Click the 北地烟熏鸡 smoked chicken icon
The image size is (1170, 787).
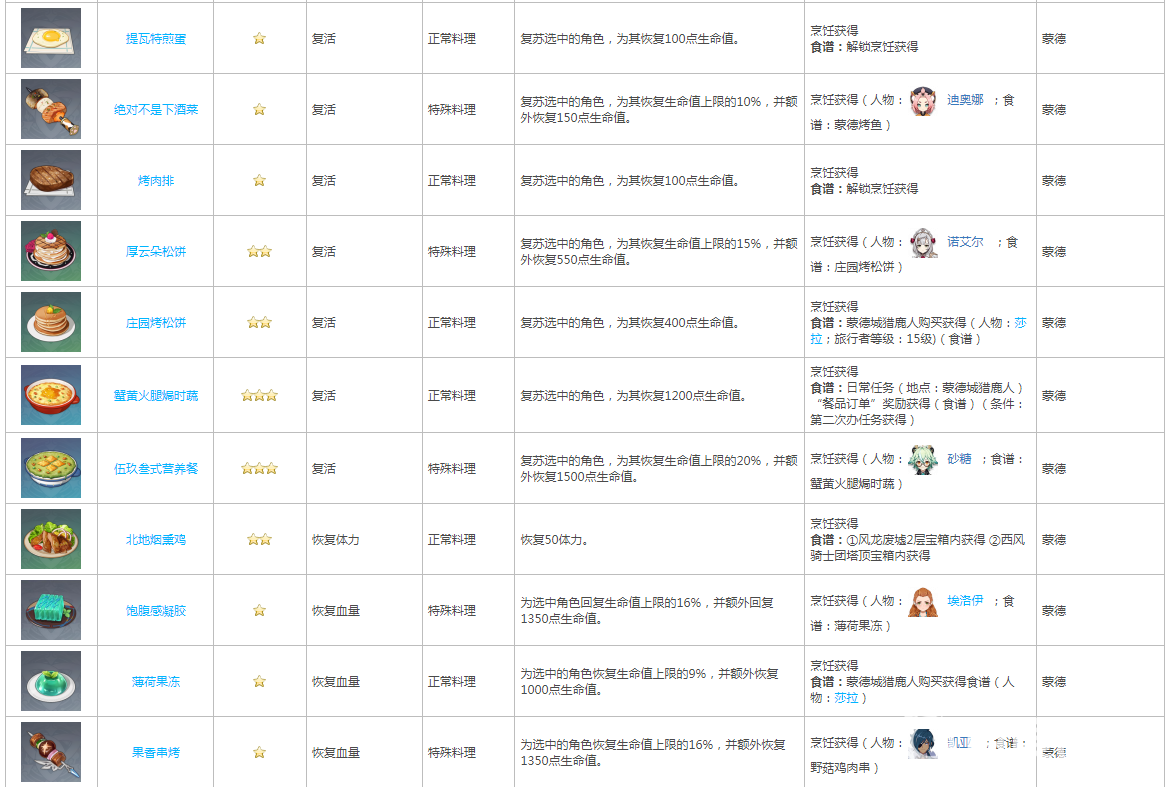[x=50, y=539]
